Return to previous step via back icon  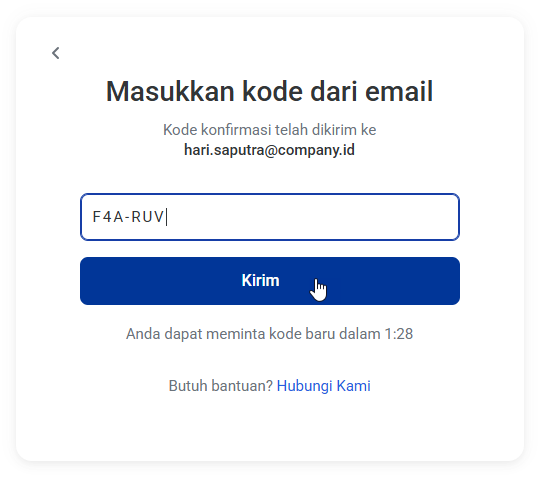pos(56,53)
